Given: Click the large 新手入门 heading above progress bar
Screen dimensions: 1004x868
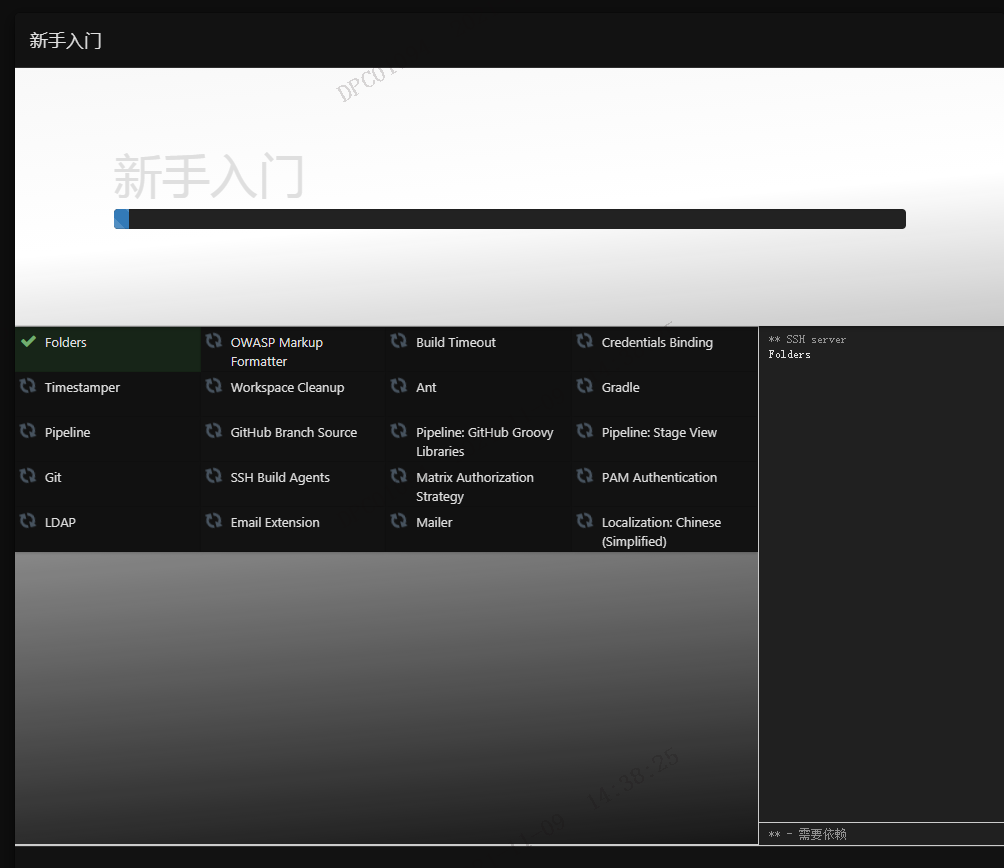Looking at the screenshot, I should [x=209, y=176].
